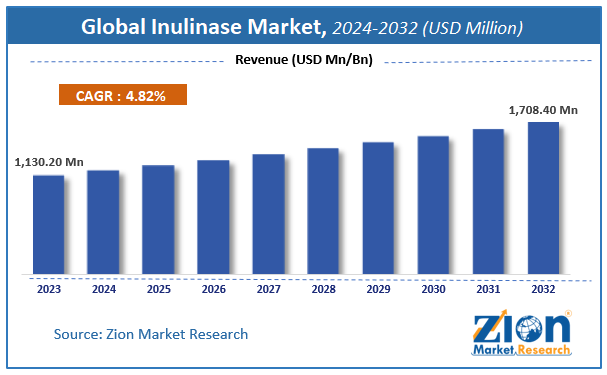Click the globe in the Zion logo
The width and height of the screenshot is (607, 375).
528,329
